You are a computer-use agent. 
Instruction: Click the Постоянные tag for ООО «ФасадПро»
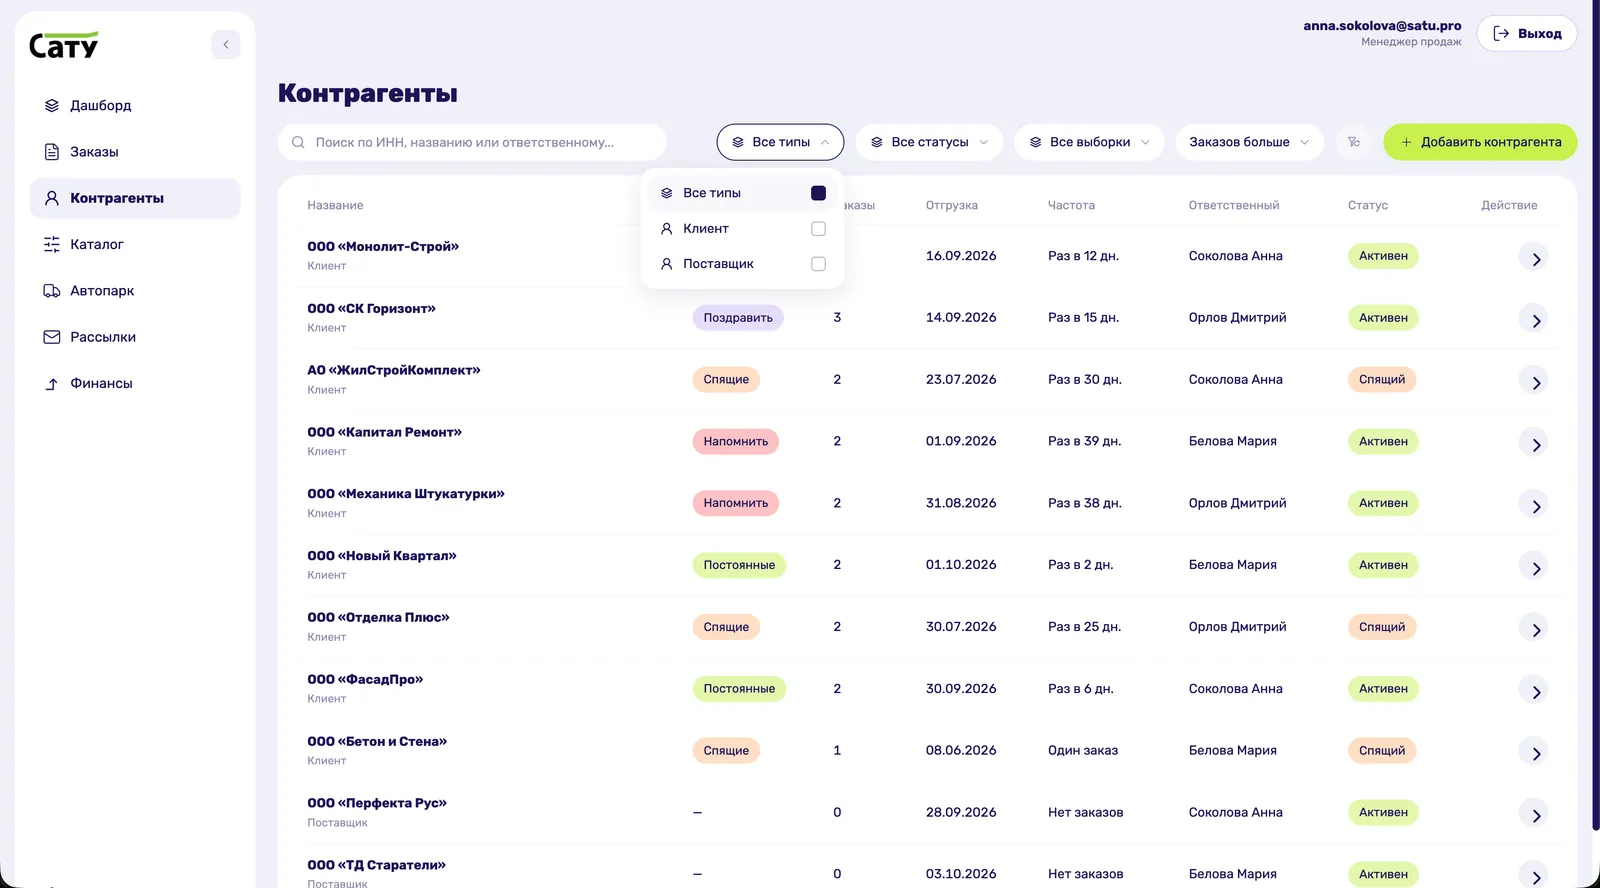click(739, 689)
